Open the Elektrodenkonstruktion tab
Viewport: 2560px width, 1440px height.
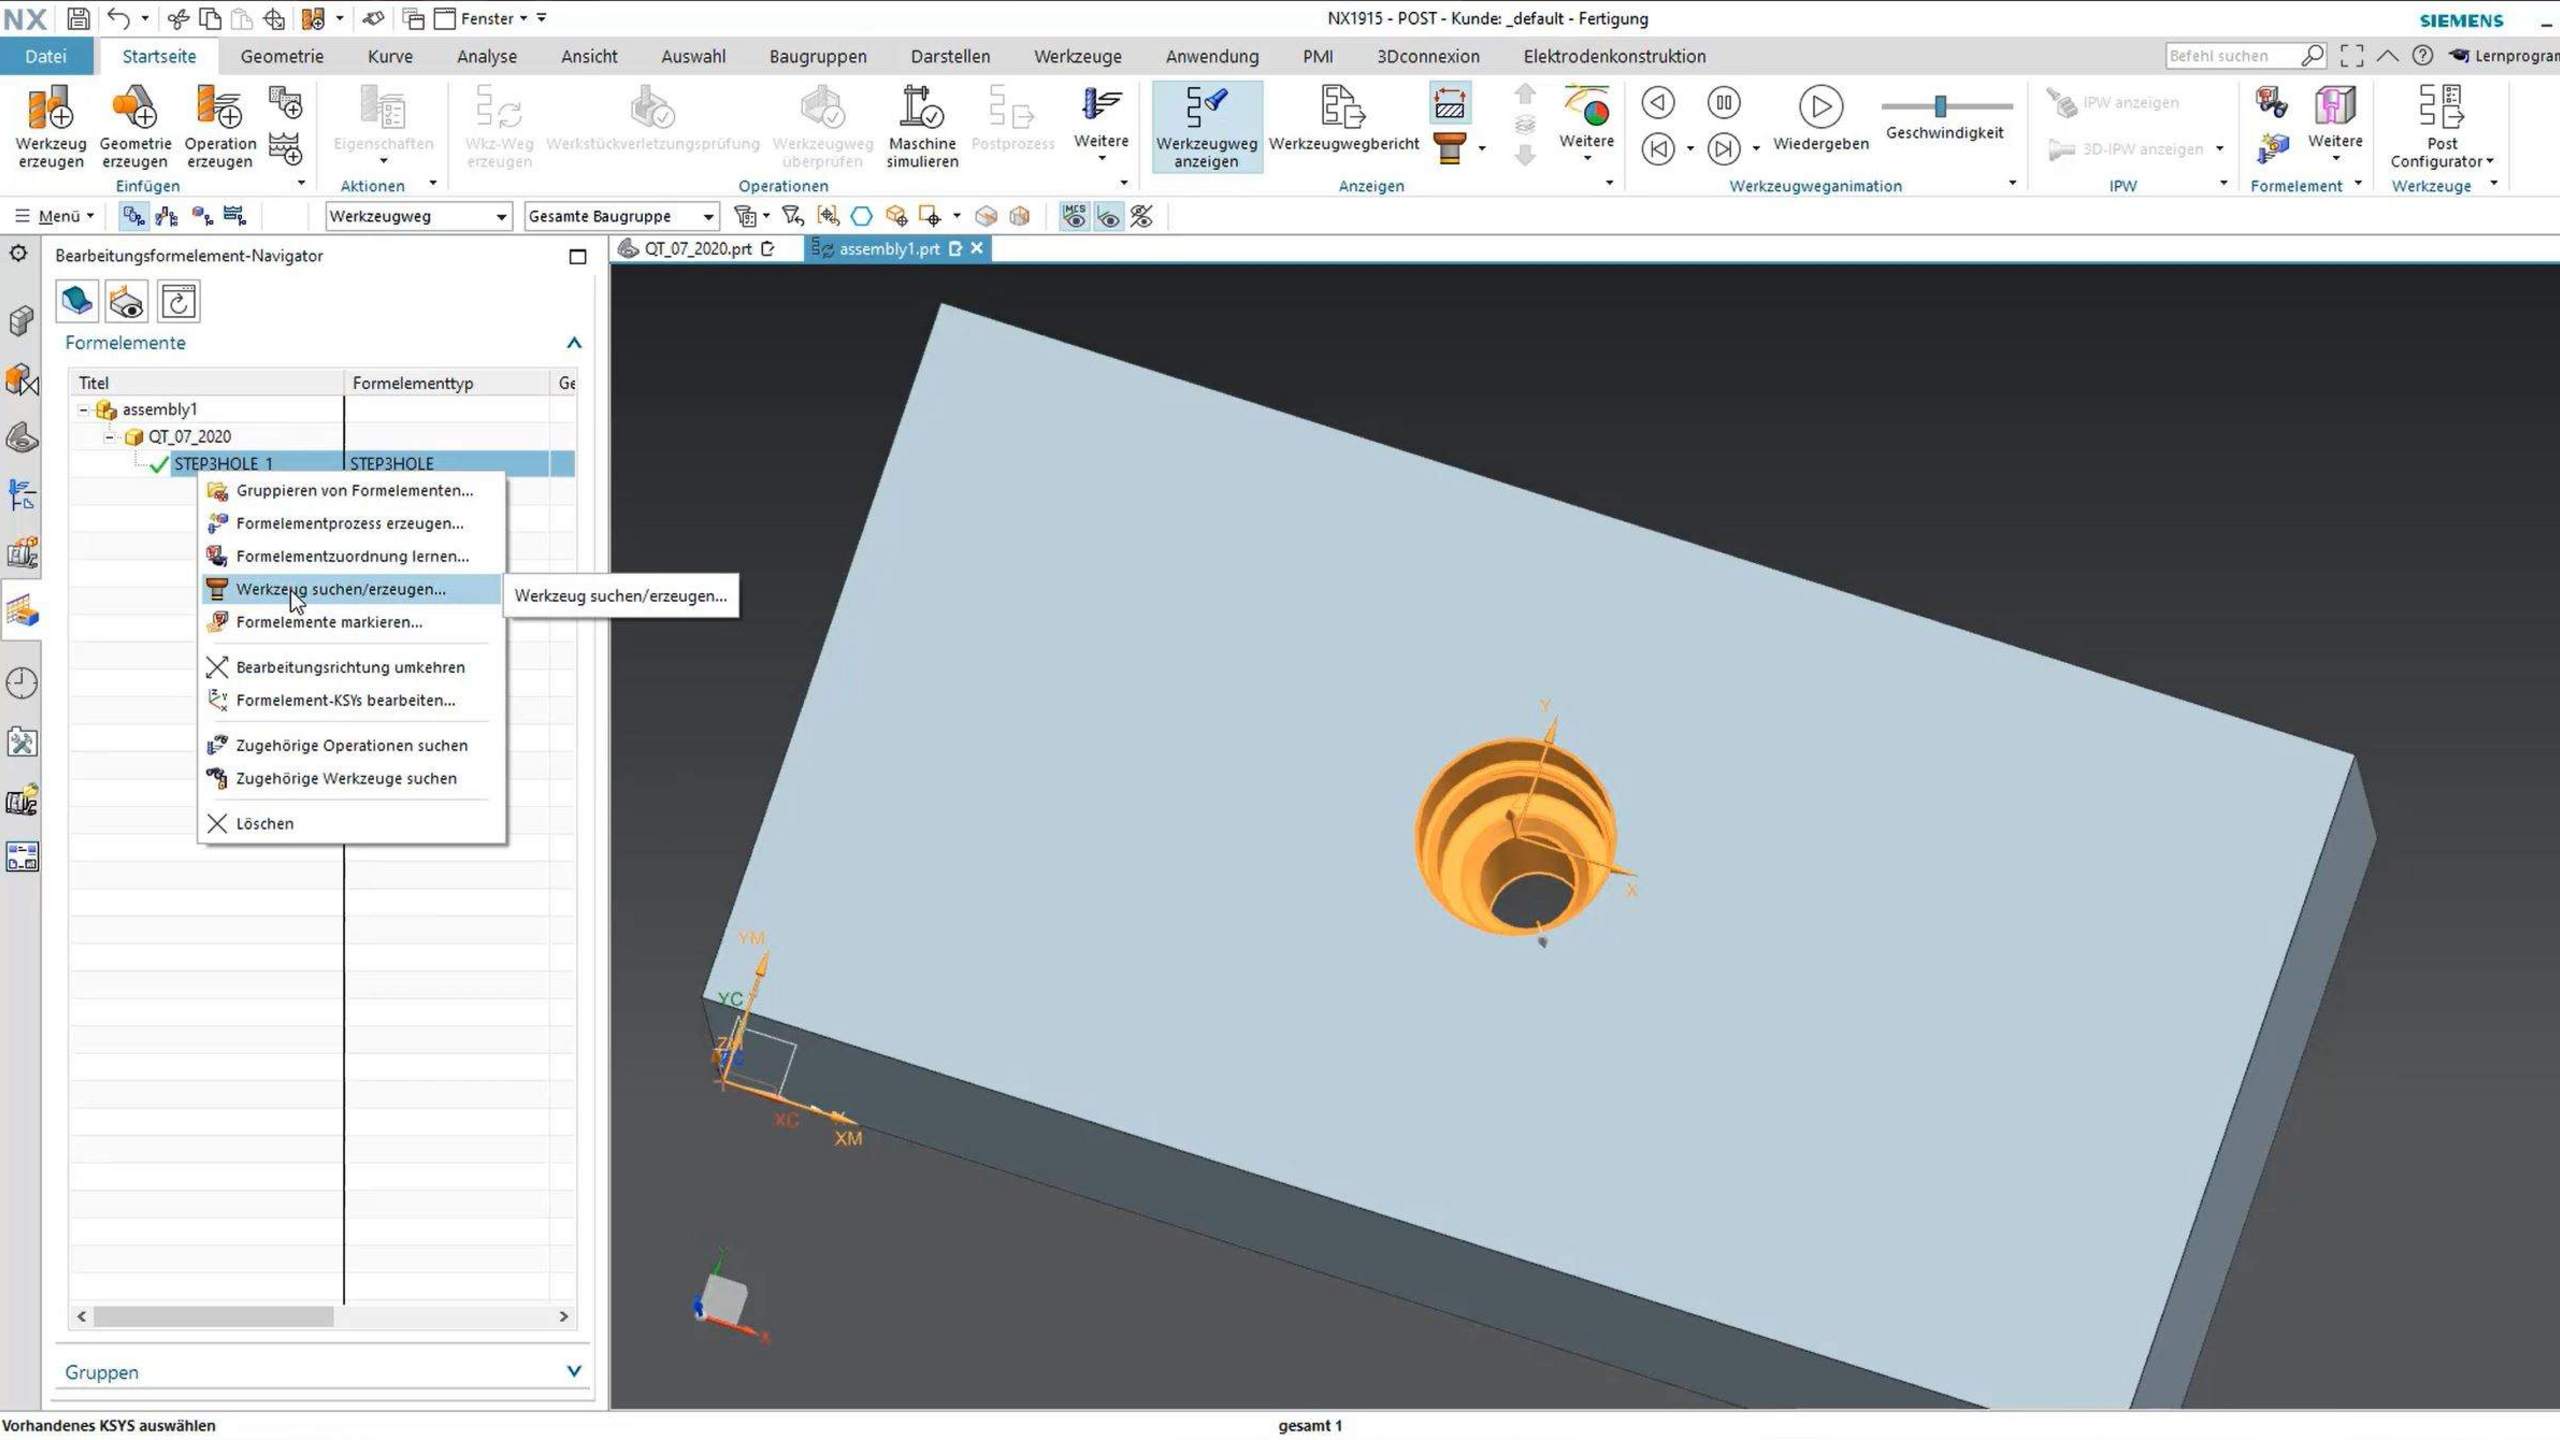pos(1614,56)
